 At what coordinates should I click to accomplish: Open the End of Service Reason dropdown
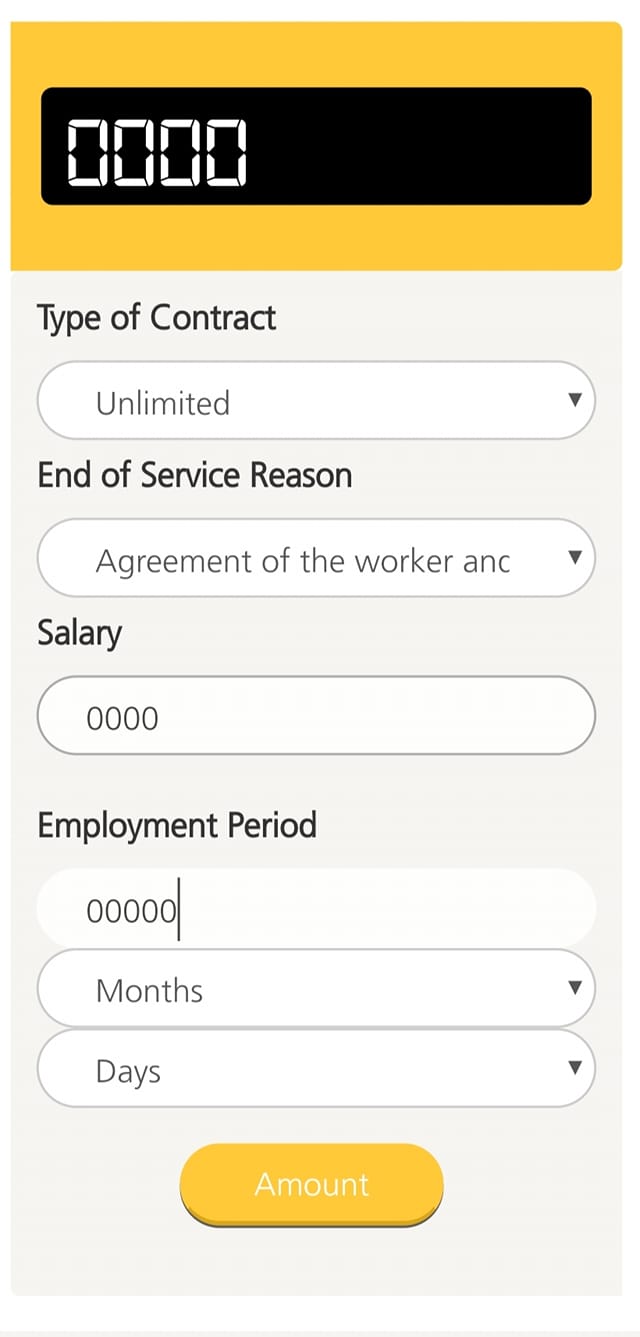316,558
